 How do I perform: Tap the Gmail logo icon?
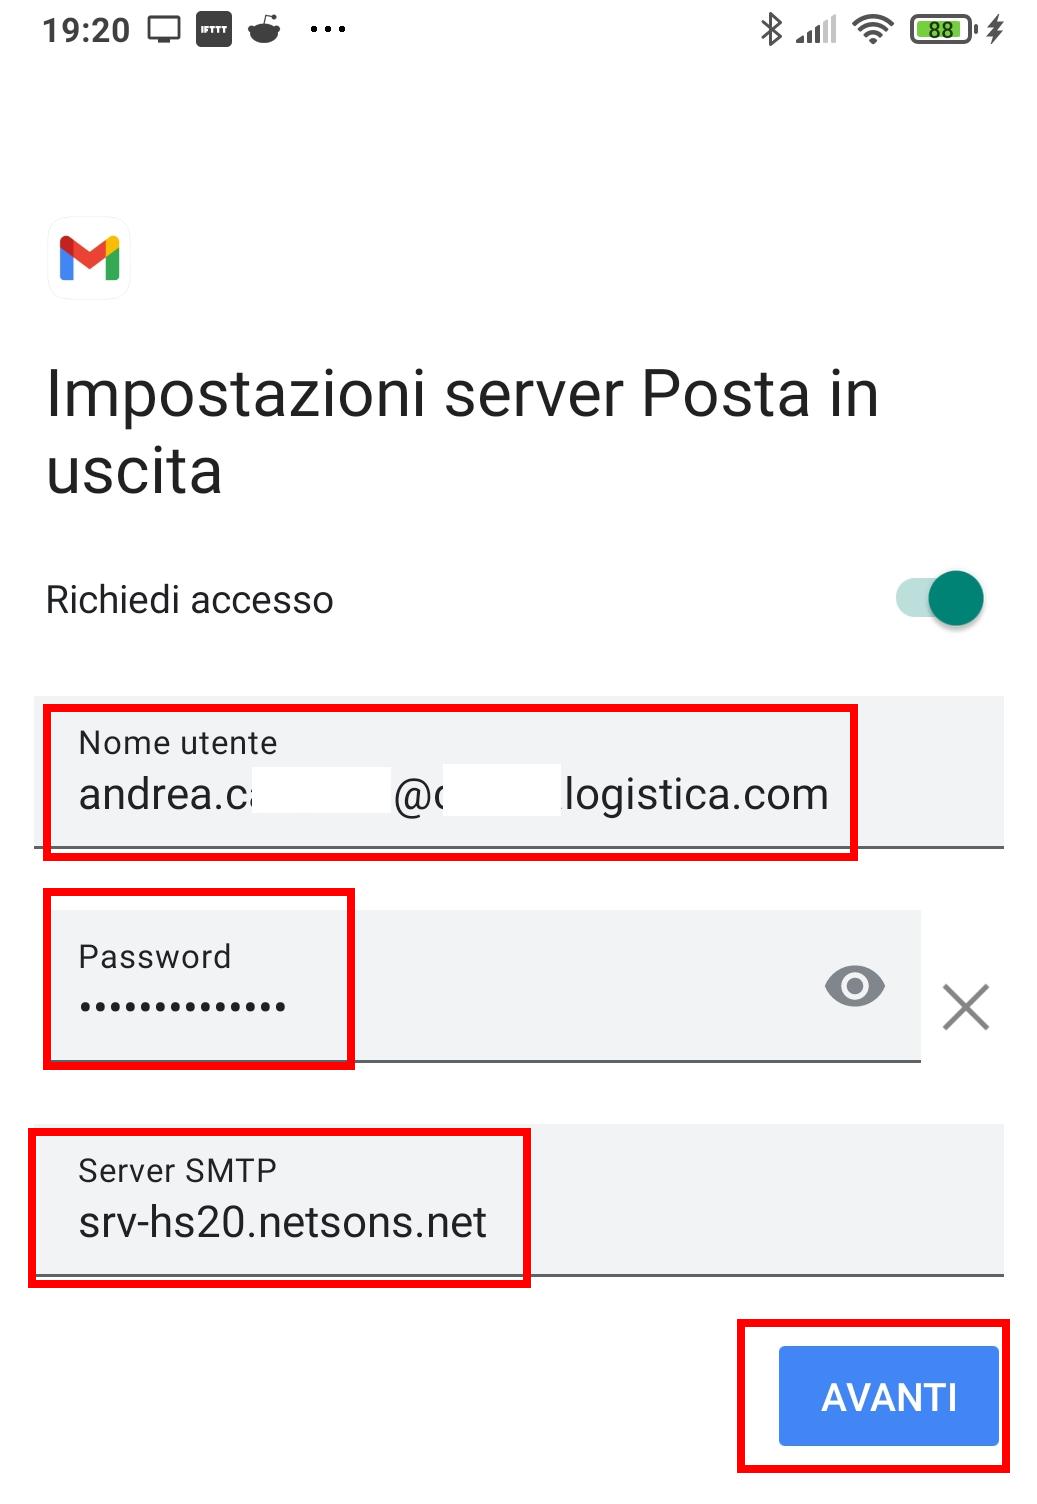point(89,258)
